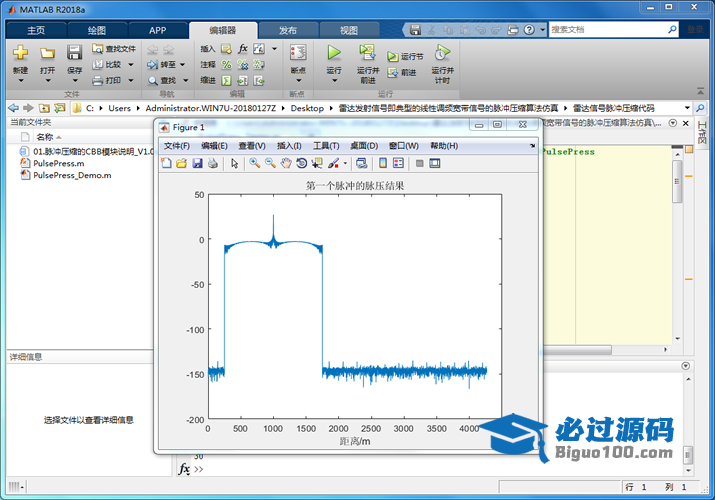Select the Zoom In tool in Figure 1

click(255, 163)
